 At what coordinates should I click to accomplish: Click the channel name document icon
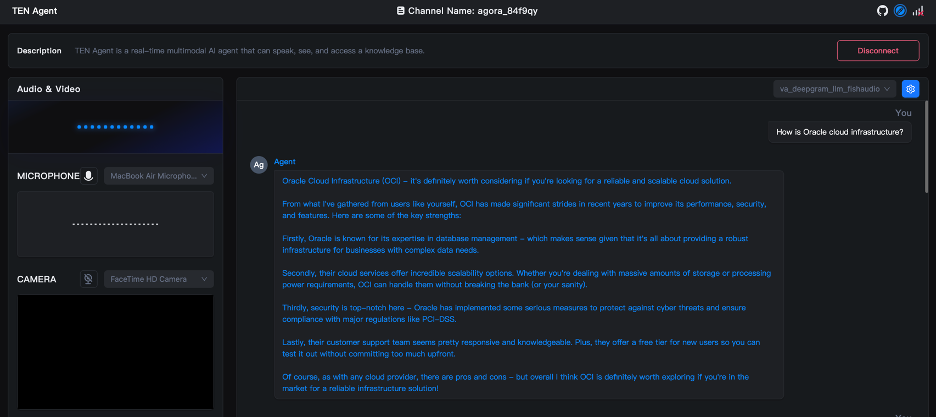[x=401, y=10]
